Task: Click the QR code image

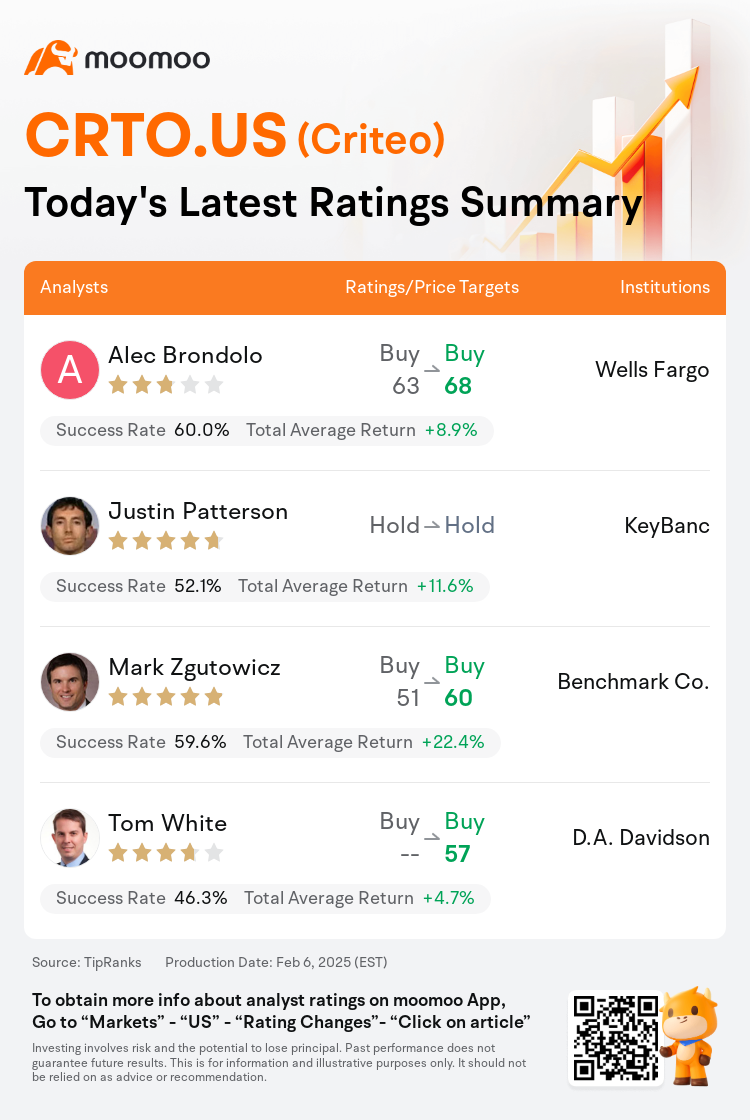Action: 616,1038
